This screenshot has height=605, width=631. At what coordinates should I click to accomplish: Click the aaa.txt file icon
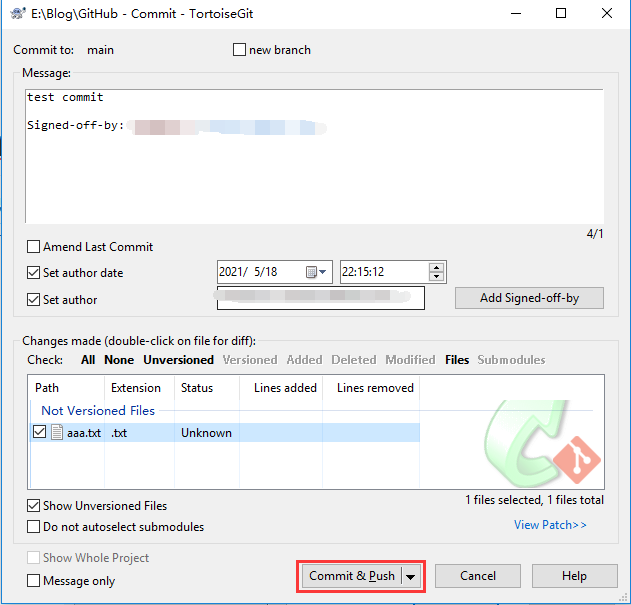[57, 433]
